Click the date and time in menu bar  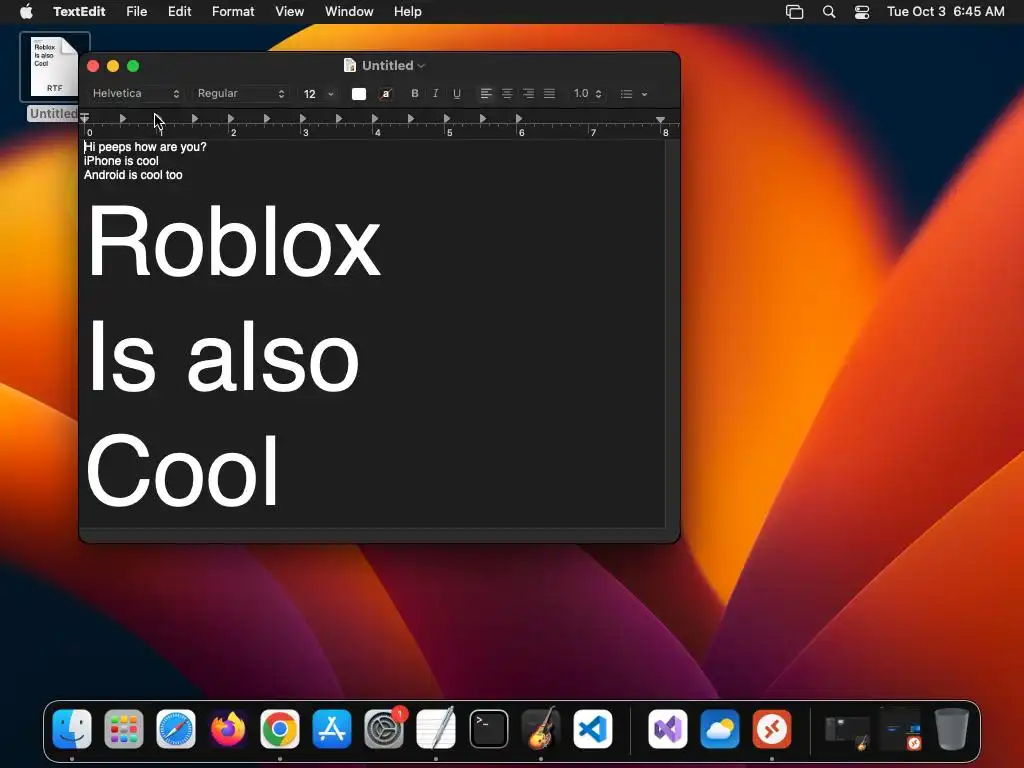coord(946,11)
